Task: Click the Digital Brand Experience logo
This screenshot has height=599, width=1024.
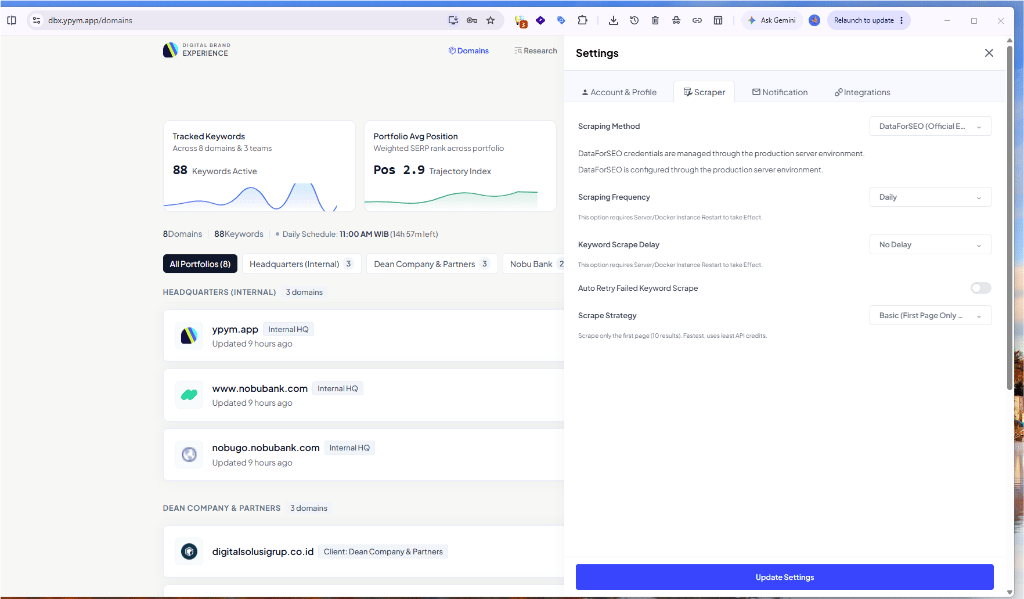Action: [197, 50]
